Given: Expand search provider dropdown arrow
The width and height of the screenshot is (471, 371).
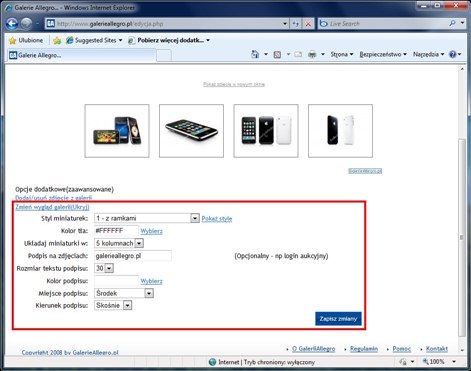Looking at the screenshot, I should tap(462, 23).
